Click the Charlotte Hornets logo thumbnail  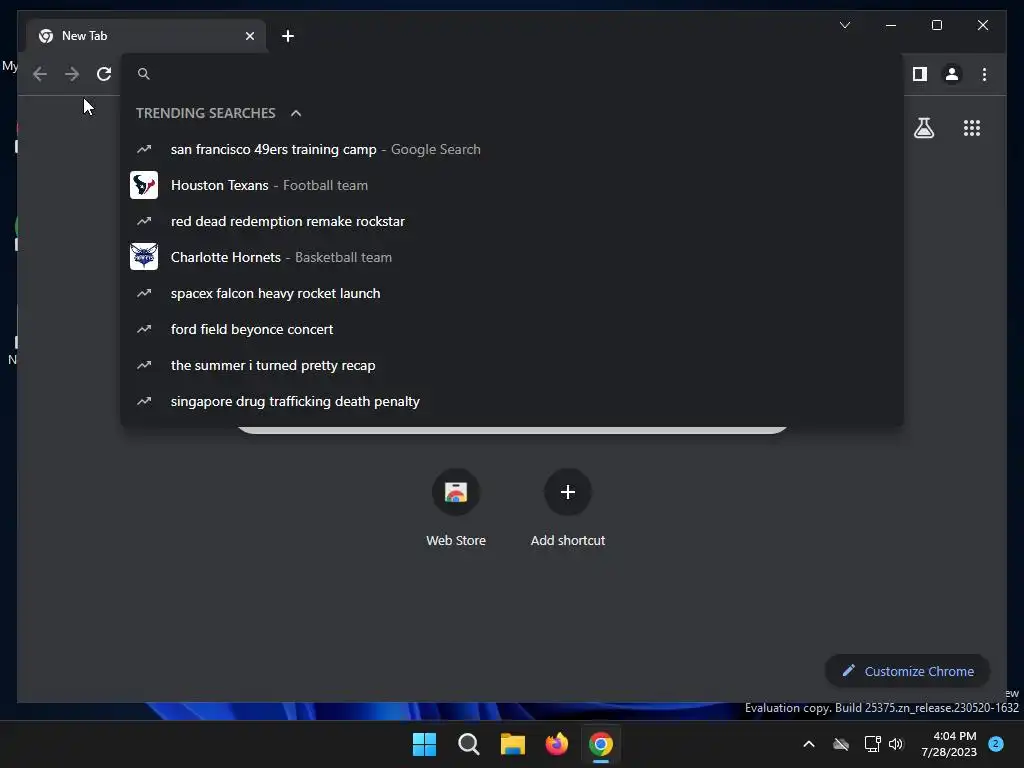(144, 257)
